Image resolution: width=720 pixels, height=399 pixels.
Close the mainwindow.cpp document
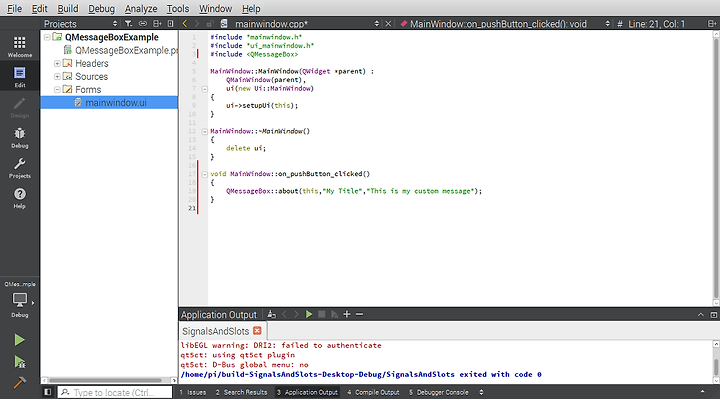coord(388,23)
